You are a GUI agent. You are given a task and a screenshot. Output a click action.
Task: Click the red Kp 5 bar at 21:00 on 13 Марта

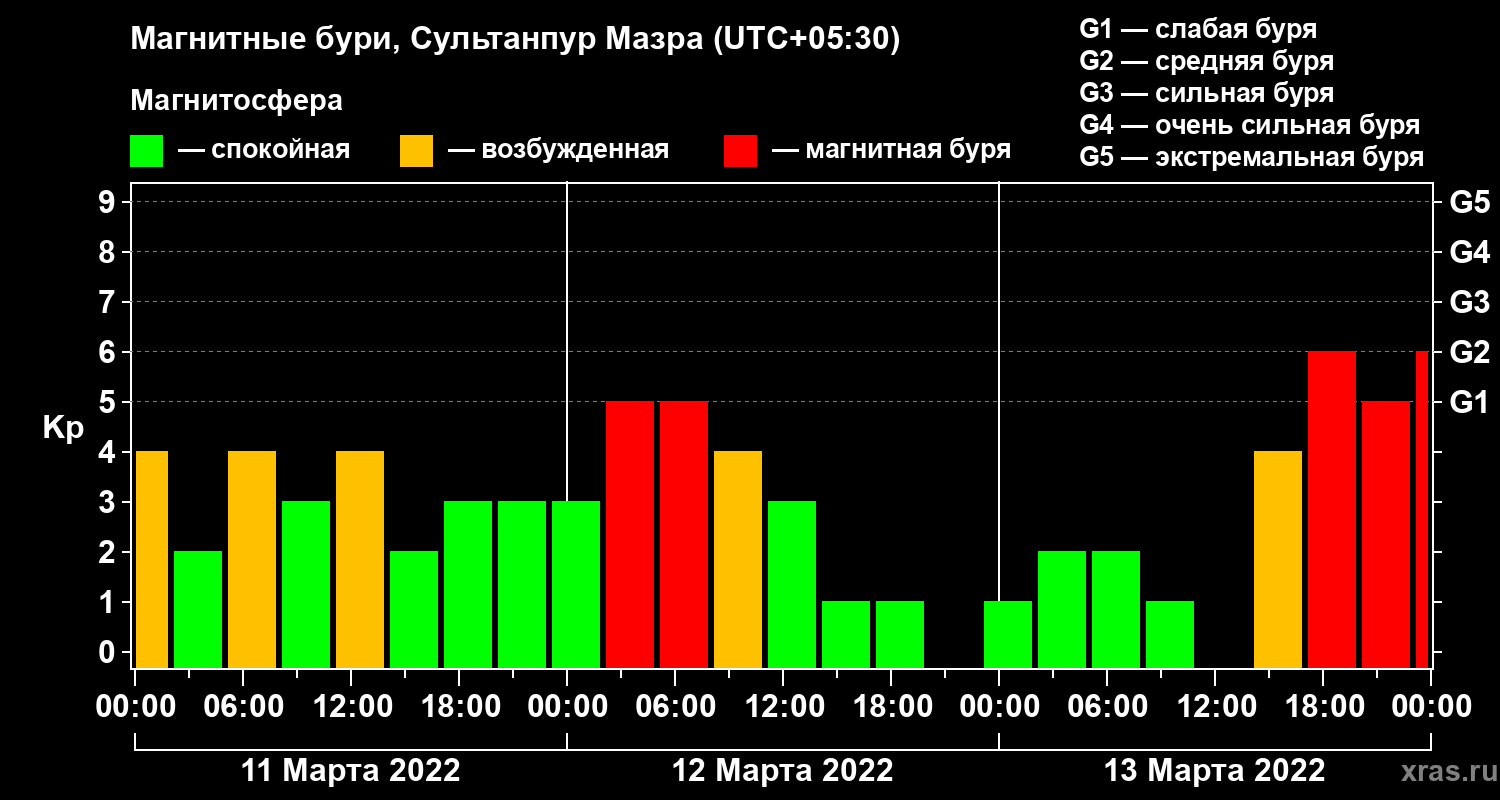click(x=1386, y=535)
